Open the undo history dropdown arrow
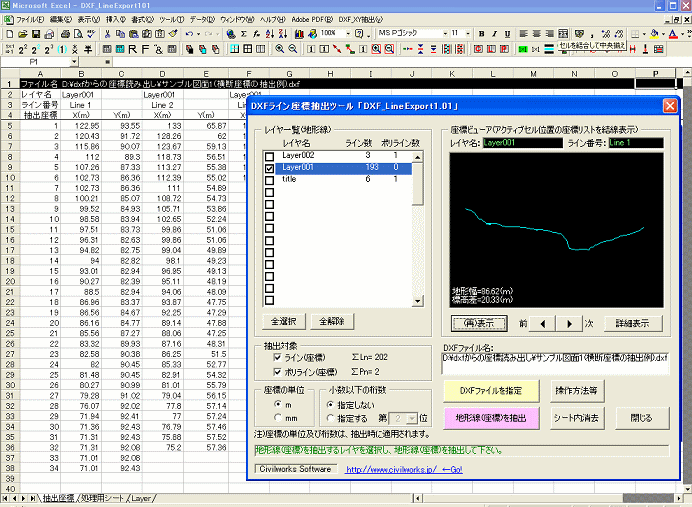This screenshot has height=507, width=692. click(x=199, y=34)
